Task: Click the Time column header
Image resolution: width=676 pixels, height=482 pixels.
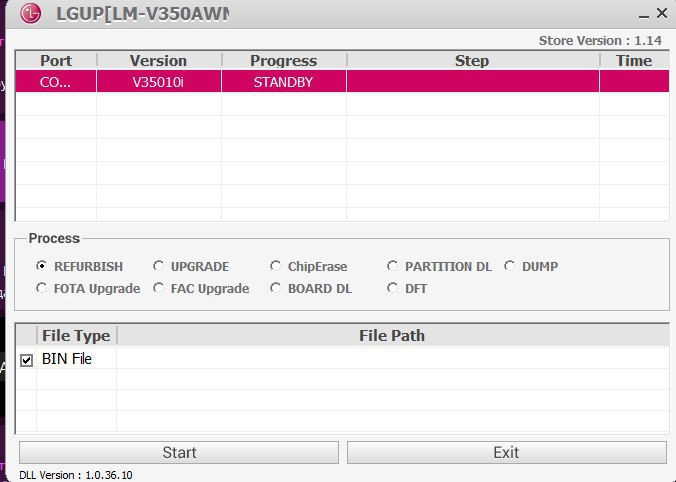Action: point(634,60)
